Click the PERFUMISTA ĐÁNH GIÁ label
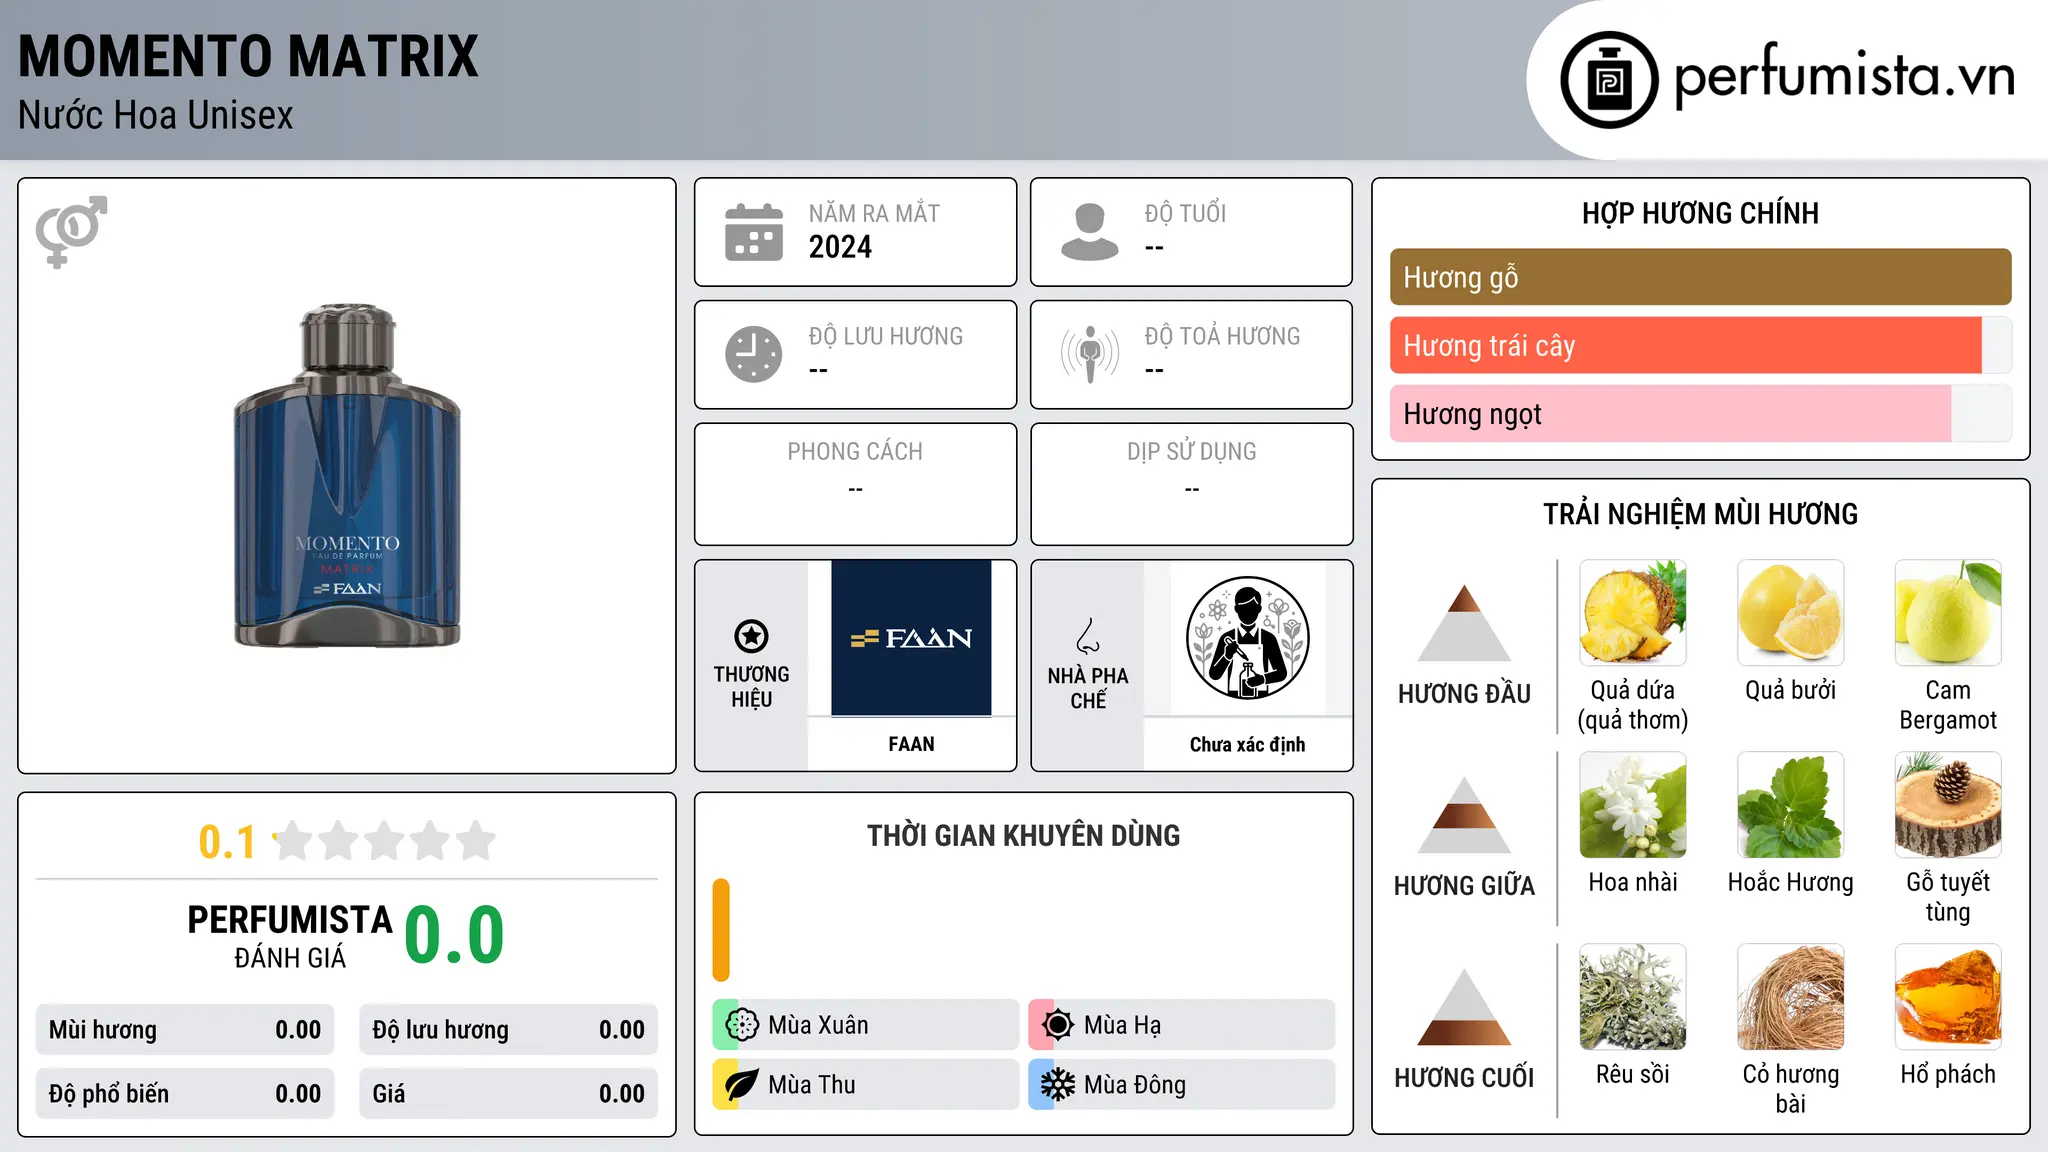The width and height of the screenshot is (2048, 1152). coord(290,937)
